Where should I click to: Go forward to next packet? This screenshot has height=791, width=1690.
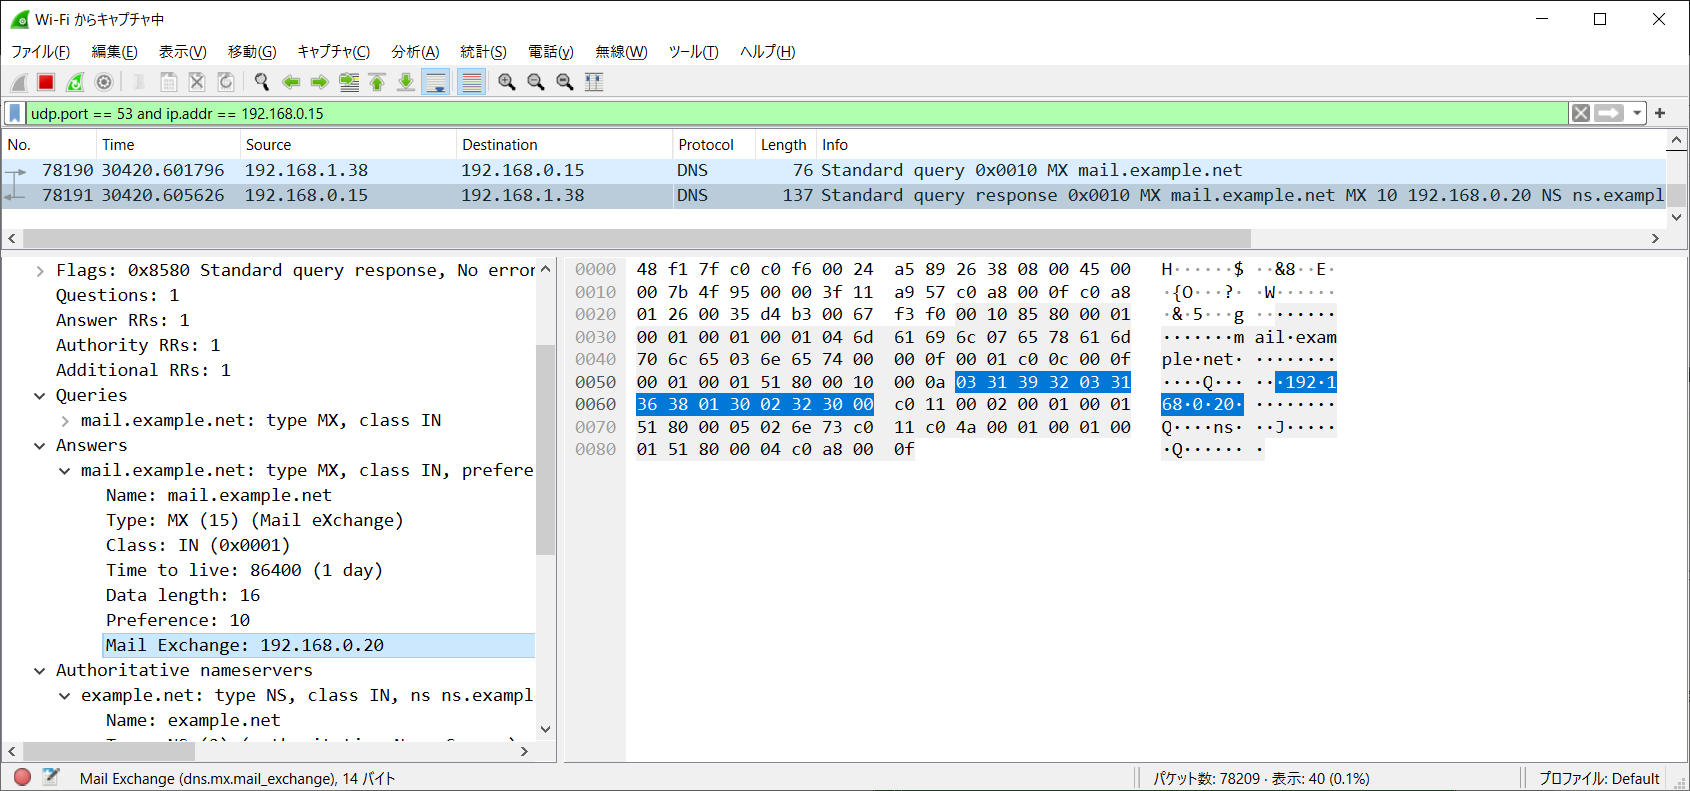pos(320,82)
